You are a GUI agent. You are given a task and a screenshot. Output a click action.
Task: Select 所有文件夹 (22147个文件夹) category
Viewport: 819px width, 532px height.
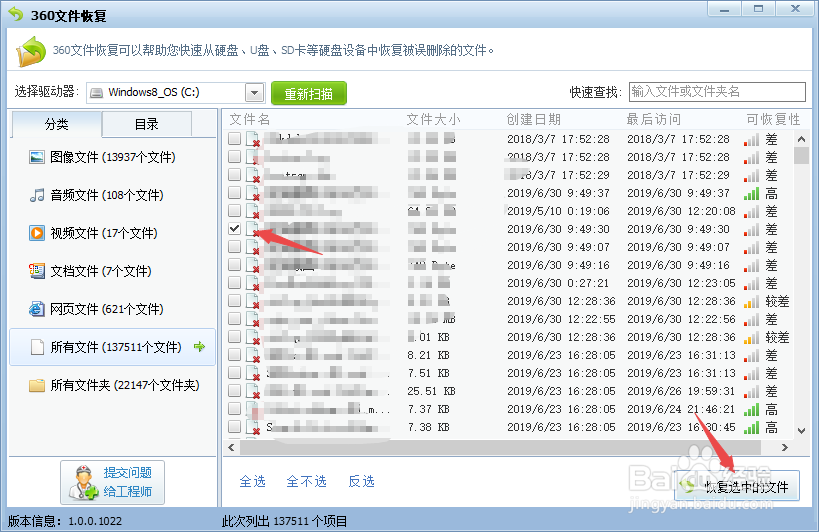tap(112, 385)
